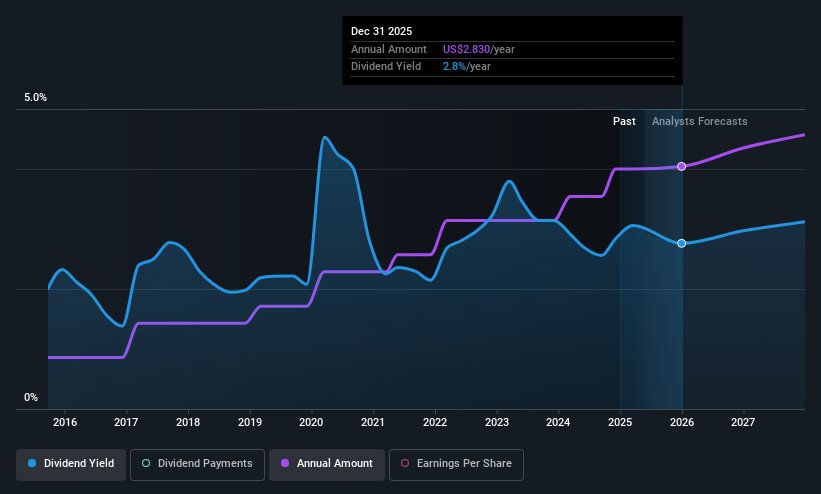Toggle the Annual Amount legend series
Viewport: 821px width, 494px height.
327,464
